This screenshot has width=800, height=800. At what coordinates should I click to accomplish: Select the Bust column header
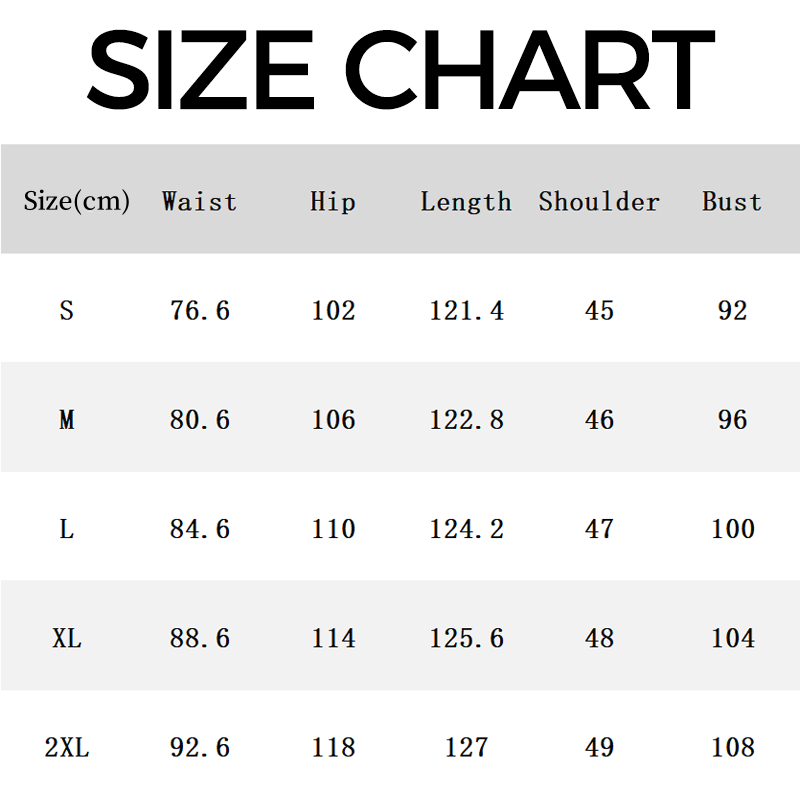click(732, 201)
